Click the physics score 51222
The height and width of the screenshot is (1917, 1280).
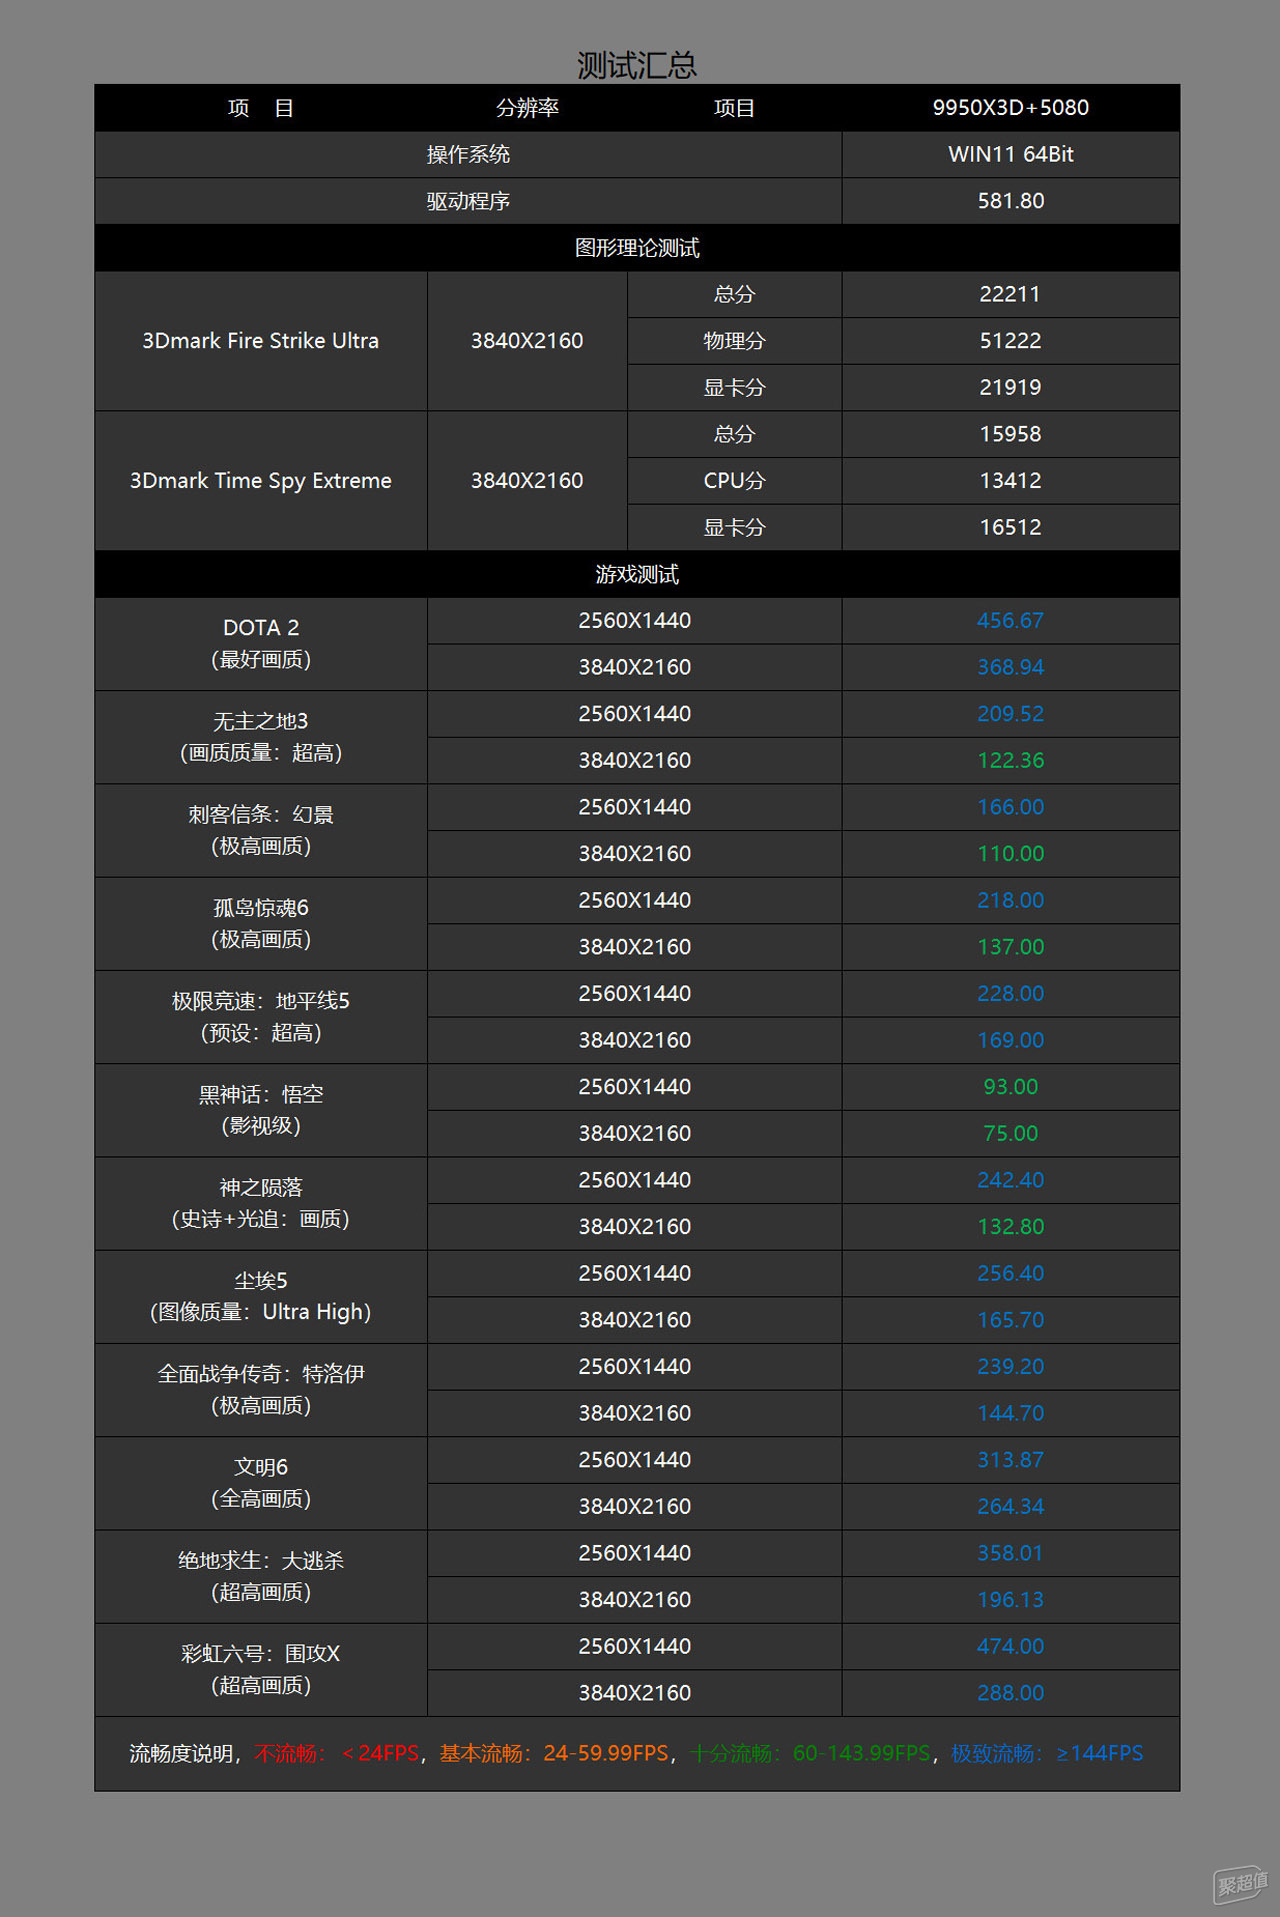[x=1010, y=341]
